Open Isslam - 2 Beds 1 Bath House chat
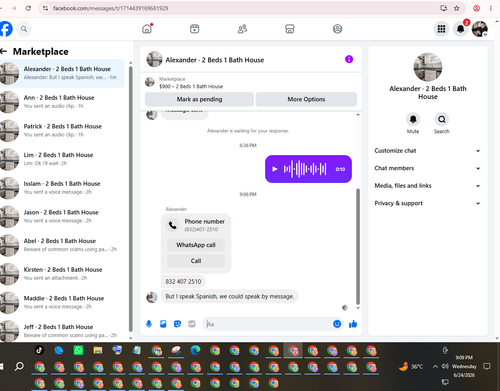This screenshot has width=500, height=391. click(x=62, y=188)
